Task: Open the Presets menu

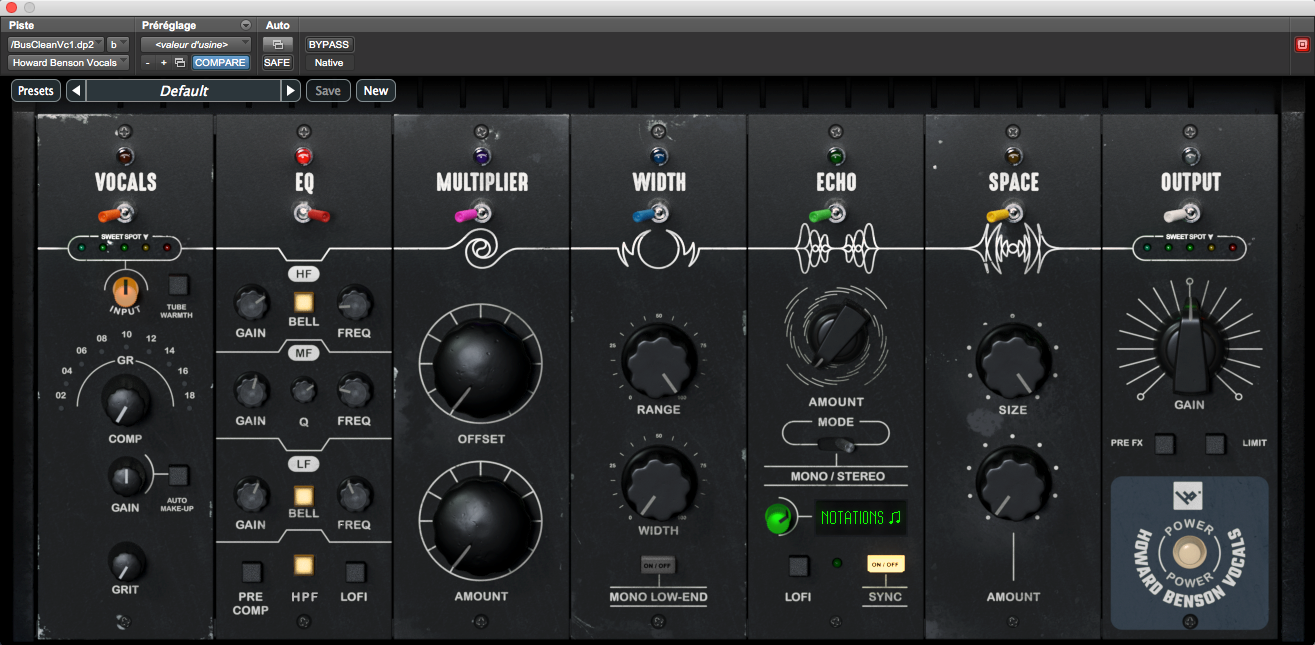Action: [x=35, y=90]
